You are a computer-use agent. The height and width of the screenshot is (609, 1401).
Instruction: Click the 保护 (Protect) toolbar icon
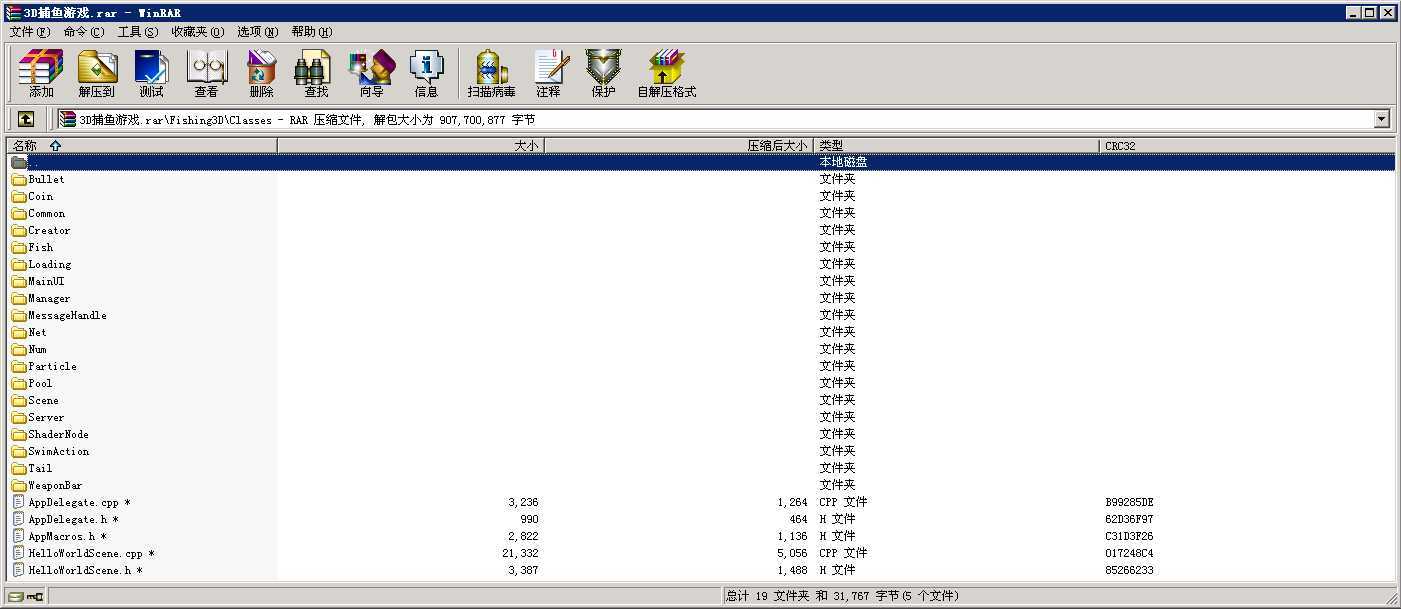click(x=603, y=74)
